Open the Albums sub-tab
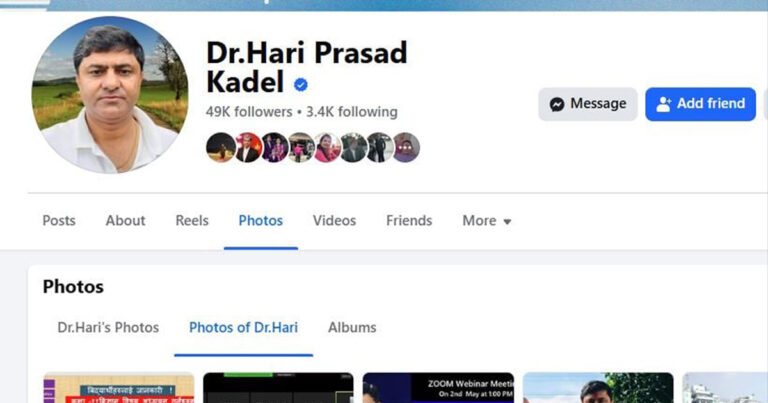 pyautogui.click(x=352, y=328)
